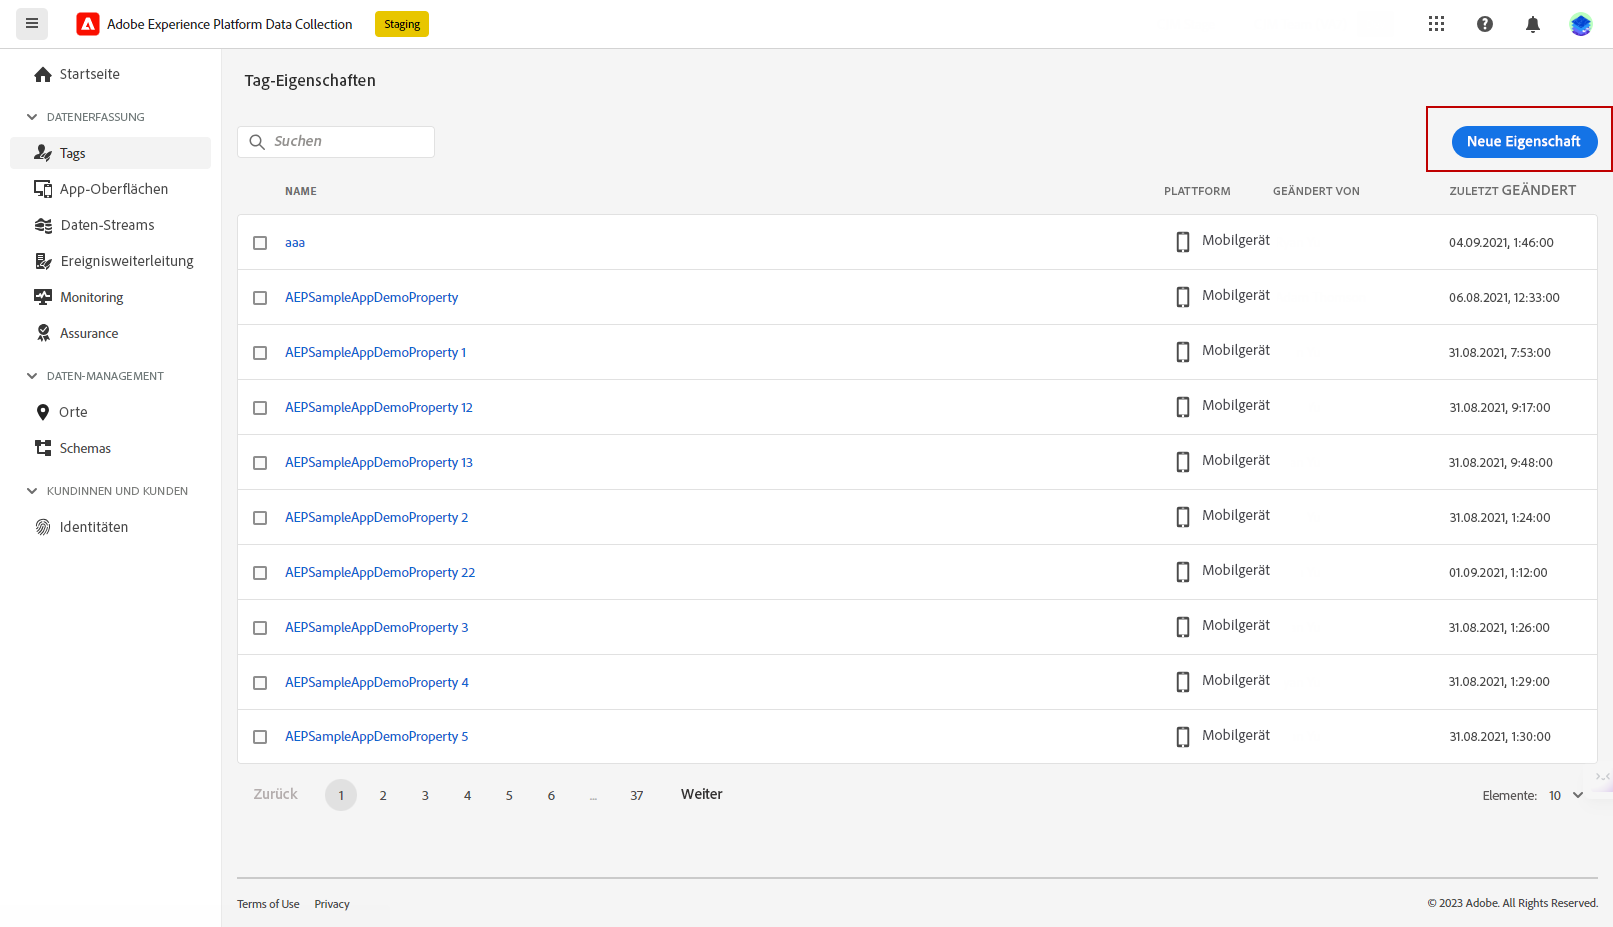Click the Adobe logo icon
The image size is (1613, 927).
[88, 24]
